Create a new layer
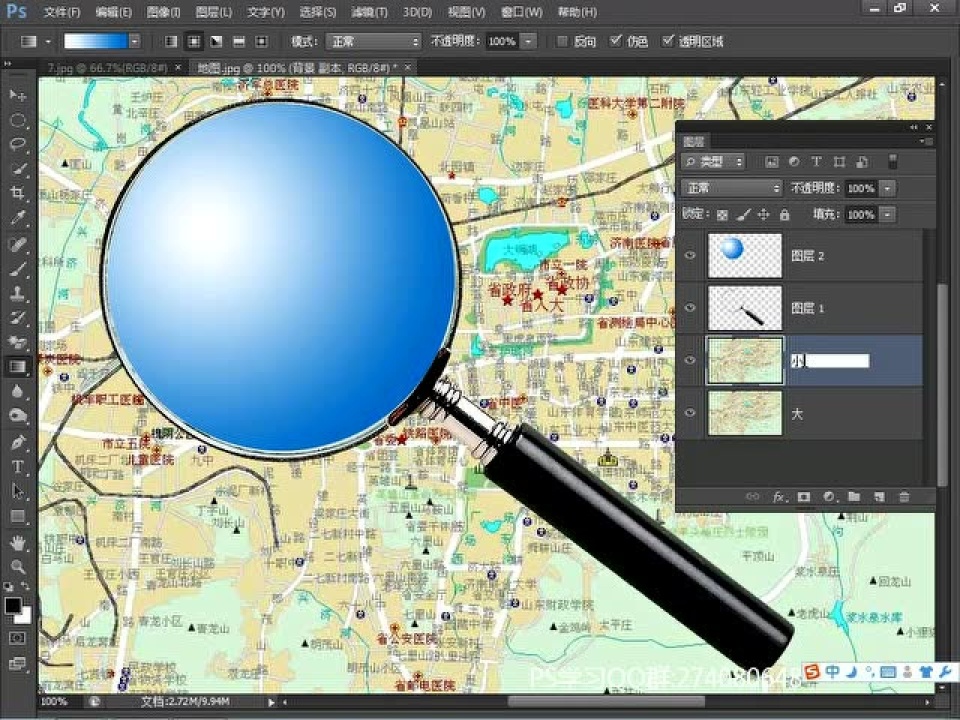This screenshot has height=720, width=960. (879, 497)
